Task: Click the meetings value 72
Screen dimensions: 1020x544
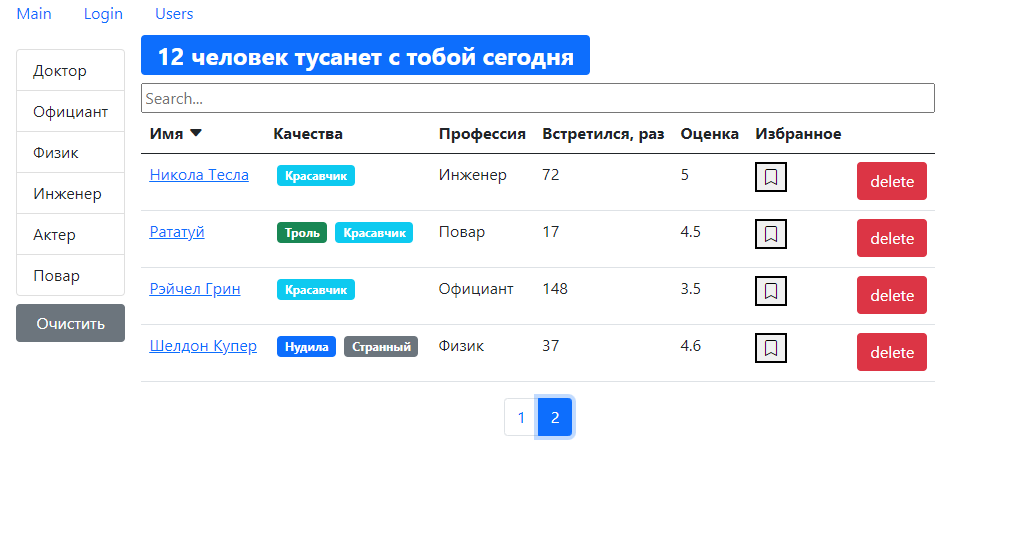Action: point(551,175)
